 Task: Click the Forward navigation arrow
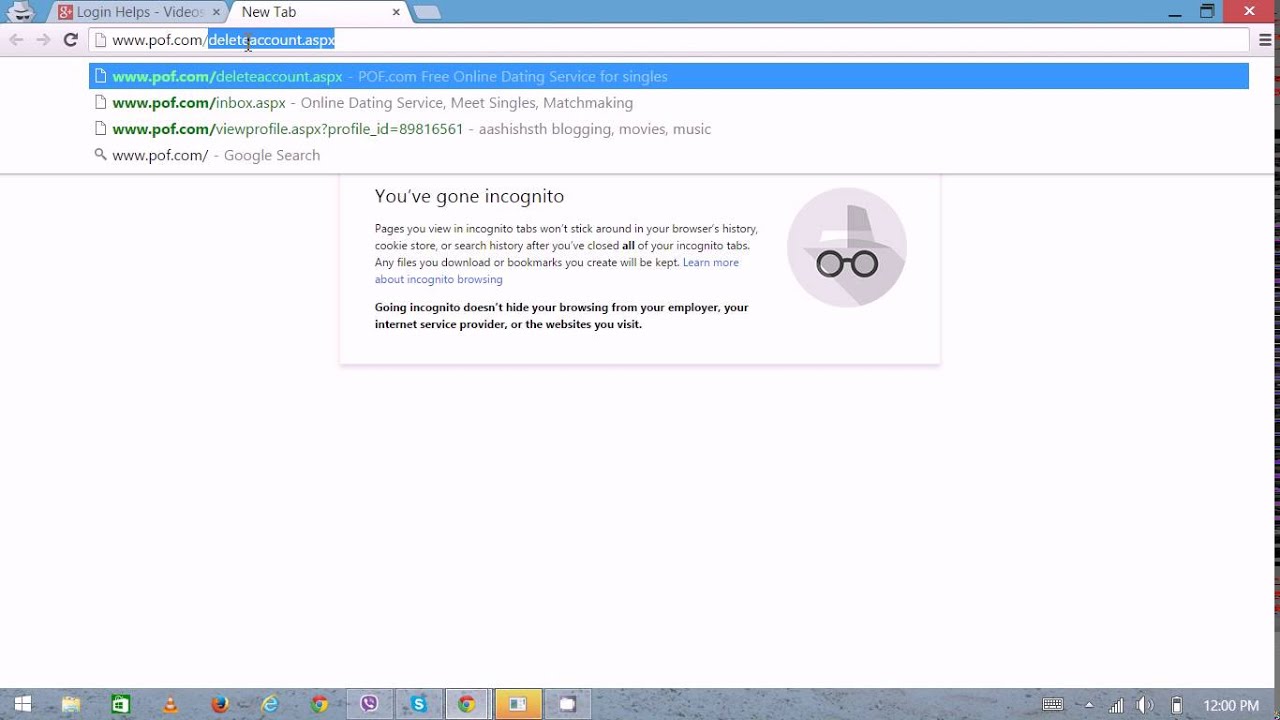[x=43, y=40]
